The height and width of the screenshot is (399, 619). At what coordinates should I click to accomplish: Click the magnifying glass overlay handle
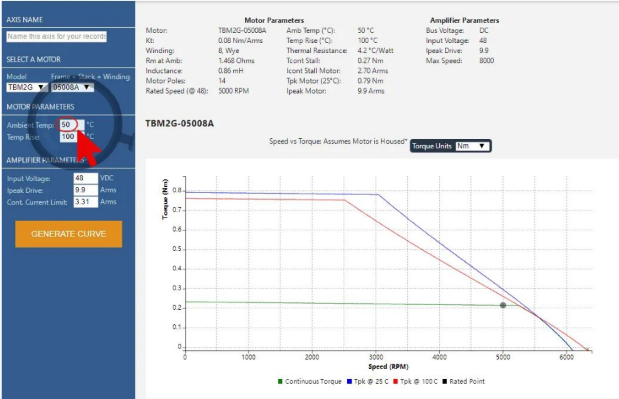coord(127,141)
